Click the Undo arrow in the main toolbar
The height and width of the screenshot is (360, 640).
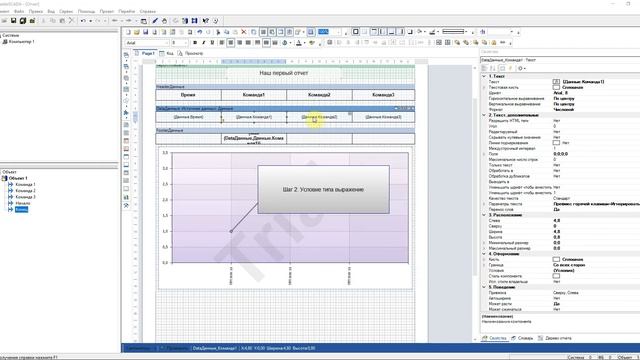83,20
